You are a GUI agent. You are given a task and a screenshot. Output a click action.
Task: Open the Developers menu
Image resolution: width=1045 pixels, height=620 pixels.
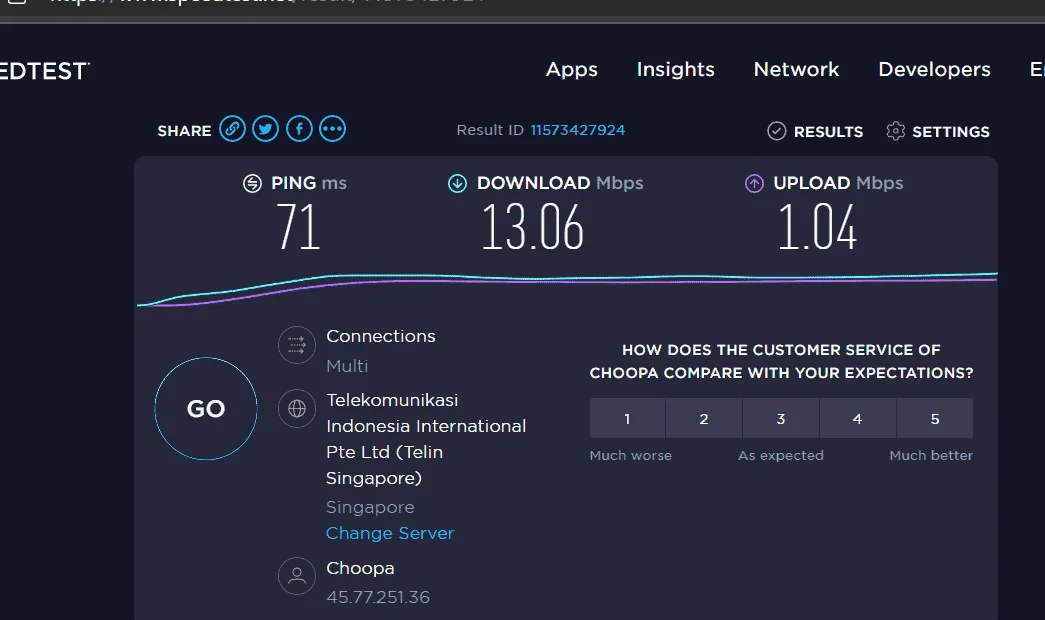[934, 70]
